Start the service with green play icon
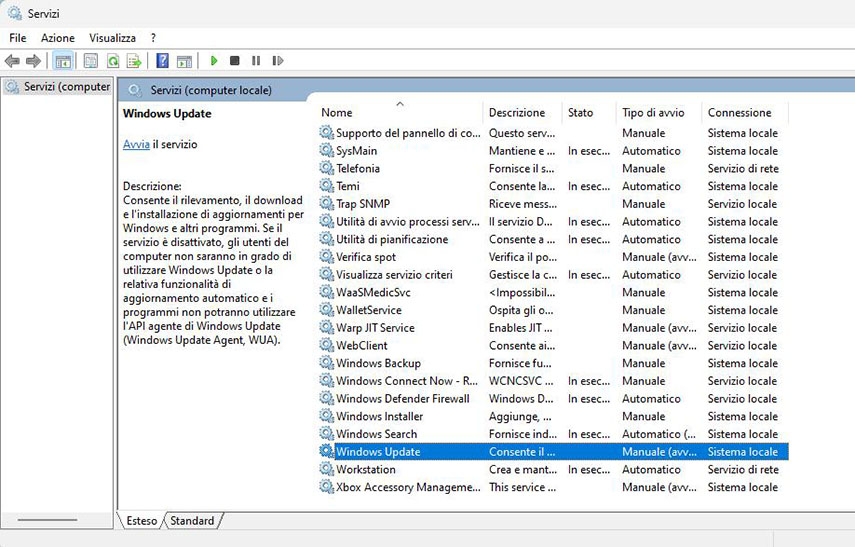The width and height of the screenshot is (855, 547). (x=214, y=61)
